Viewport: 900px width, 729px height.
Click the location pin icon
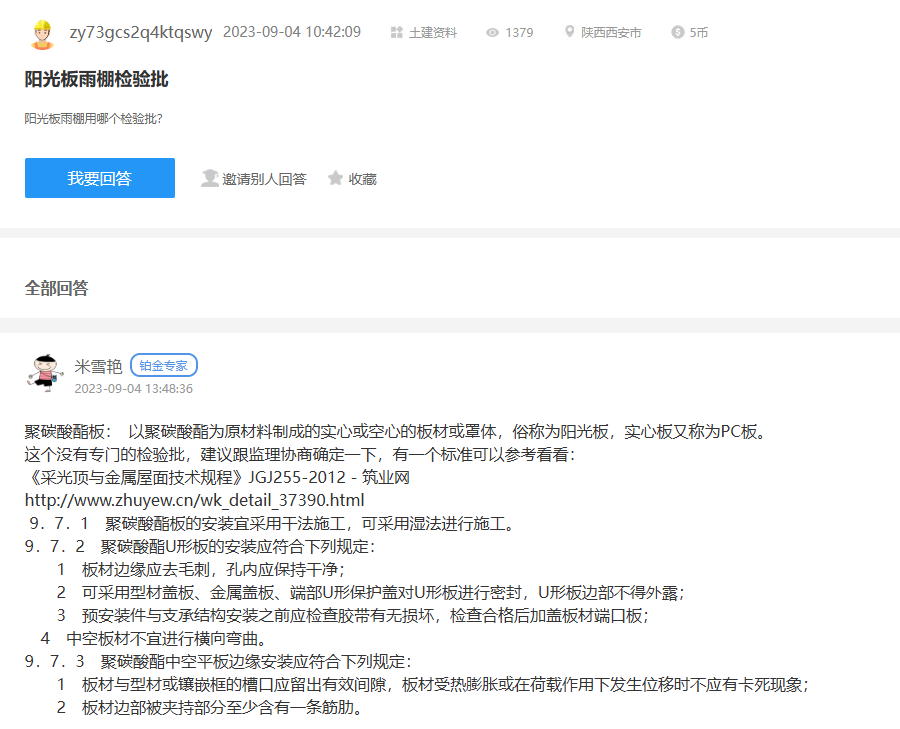tap(569, 32)
